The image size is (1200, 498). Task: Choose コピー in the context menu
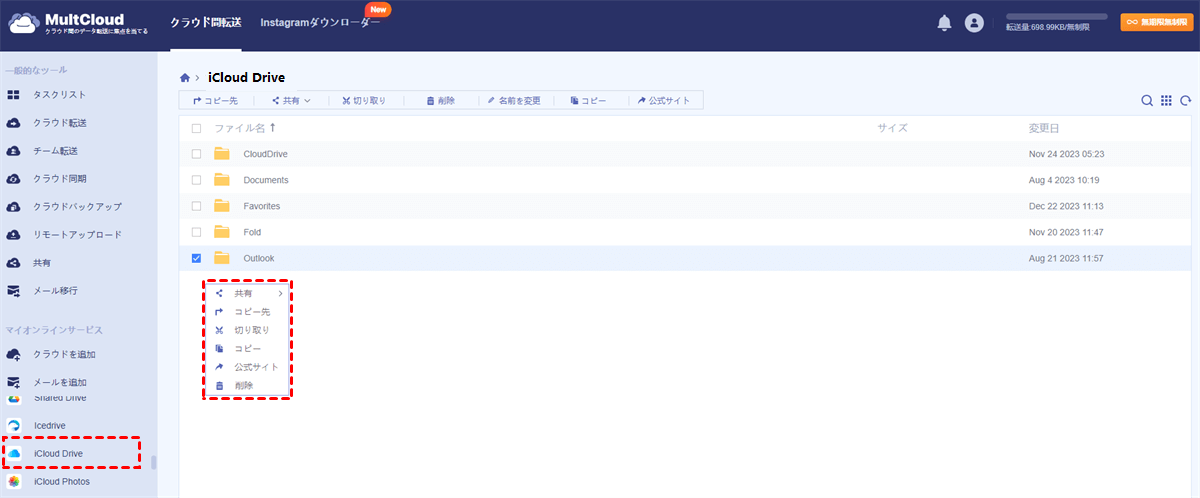[249, 348]
